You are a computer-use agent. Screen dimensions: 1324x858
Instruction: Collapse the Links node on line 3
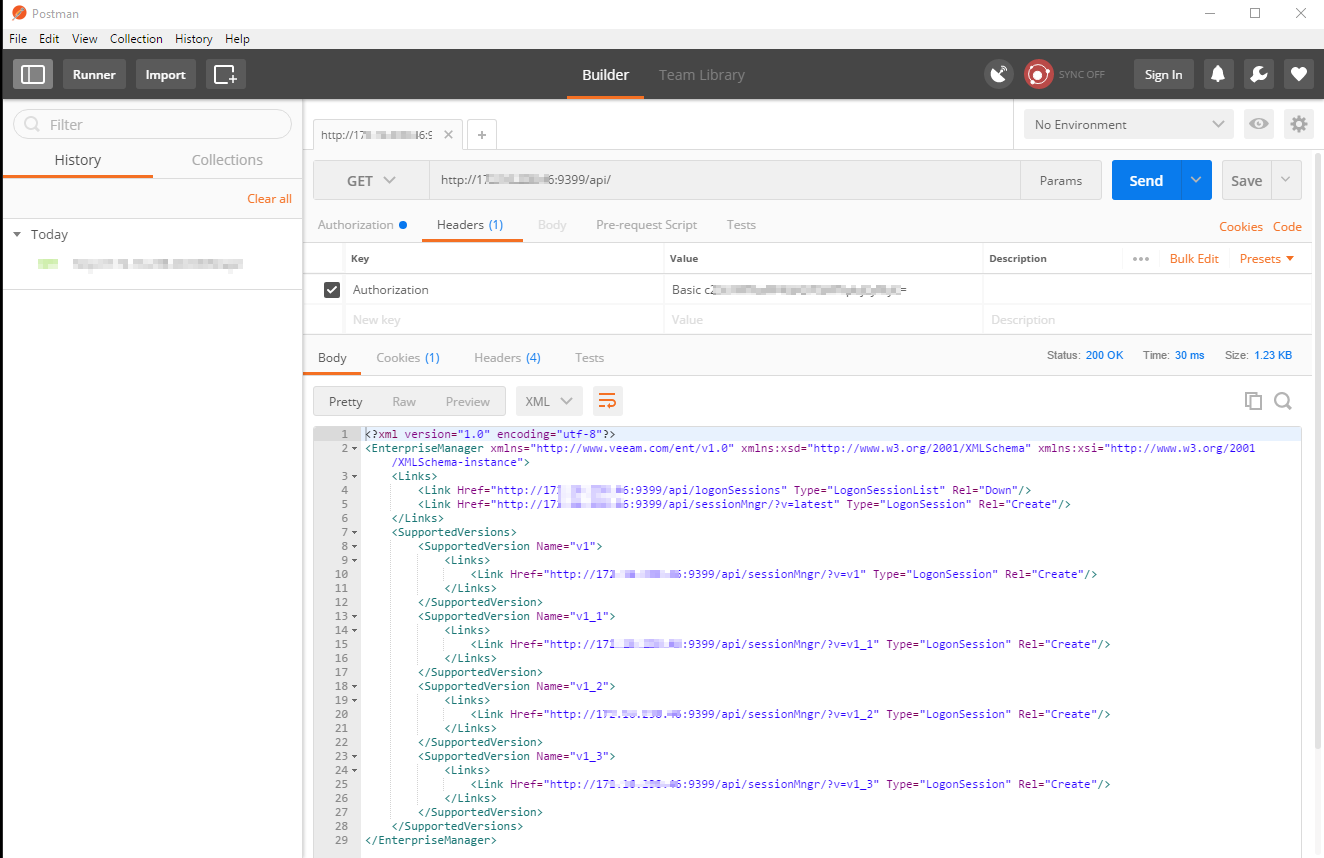pyautogui.click(x=357, y=477)
